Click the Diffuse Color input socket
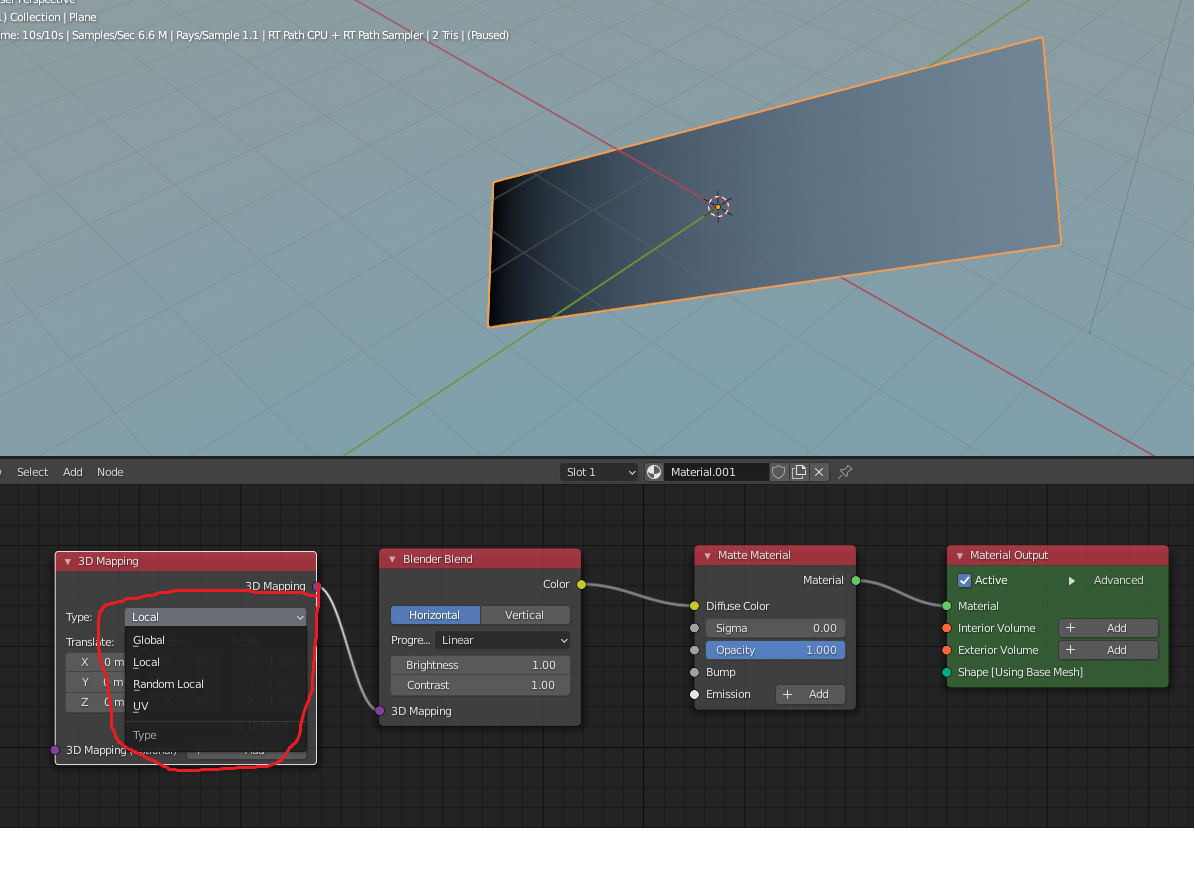The height and width of the screenshot is (870, 1195). click(x=694, y=606)
